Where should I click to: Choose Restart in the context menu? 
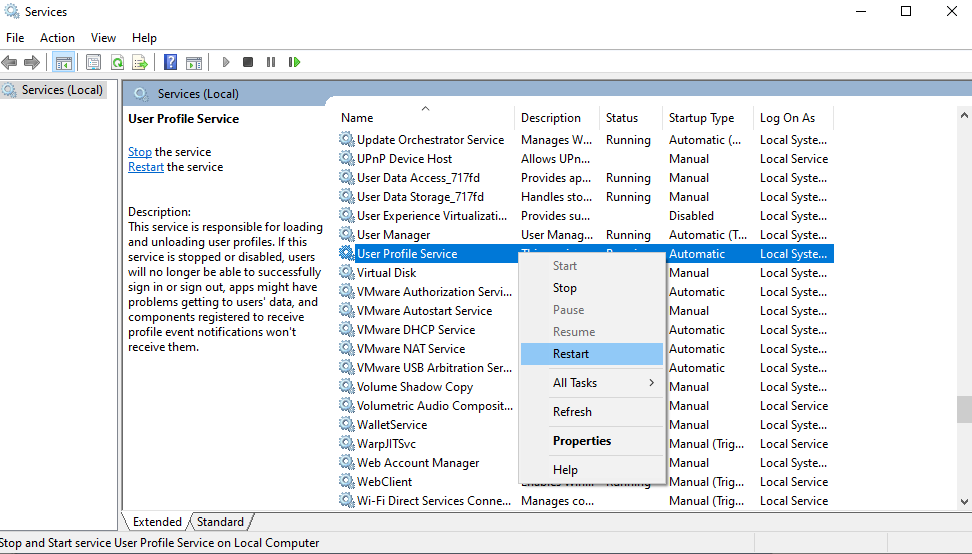571,354
